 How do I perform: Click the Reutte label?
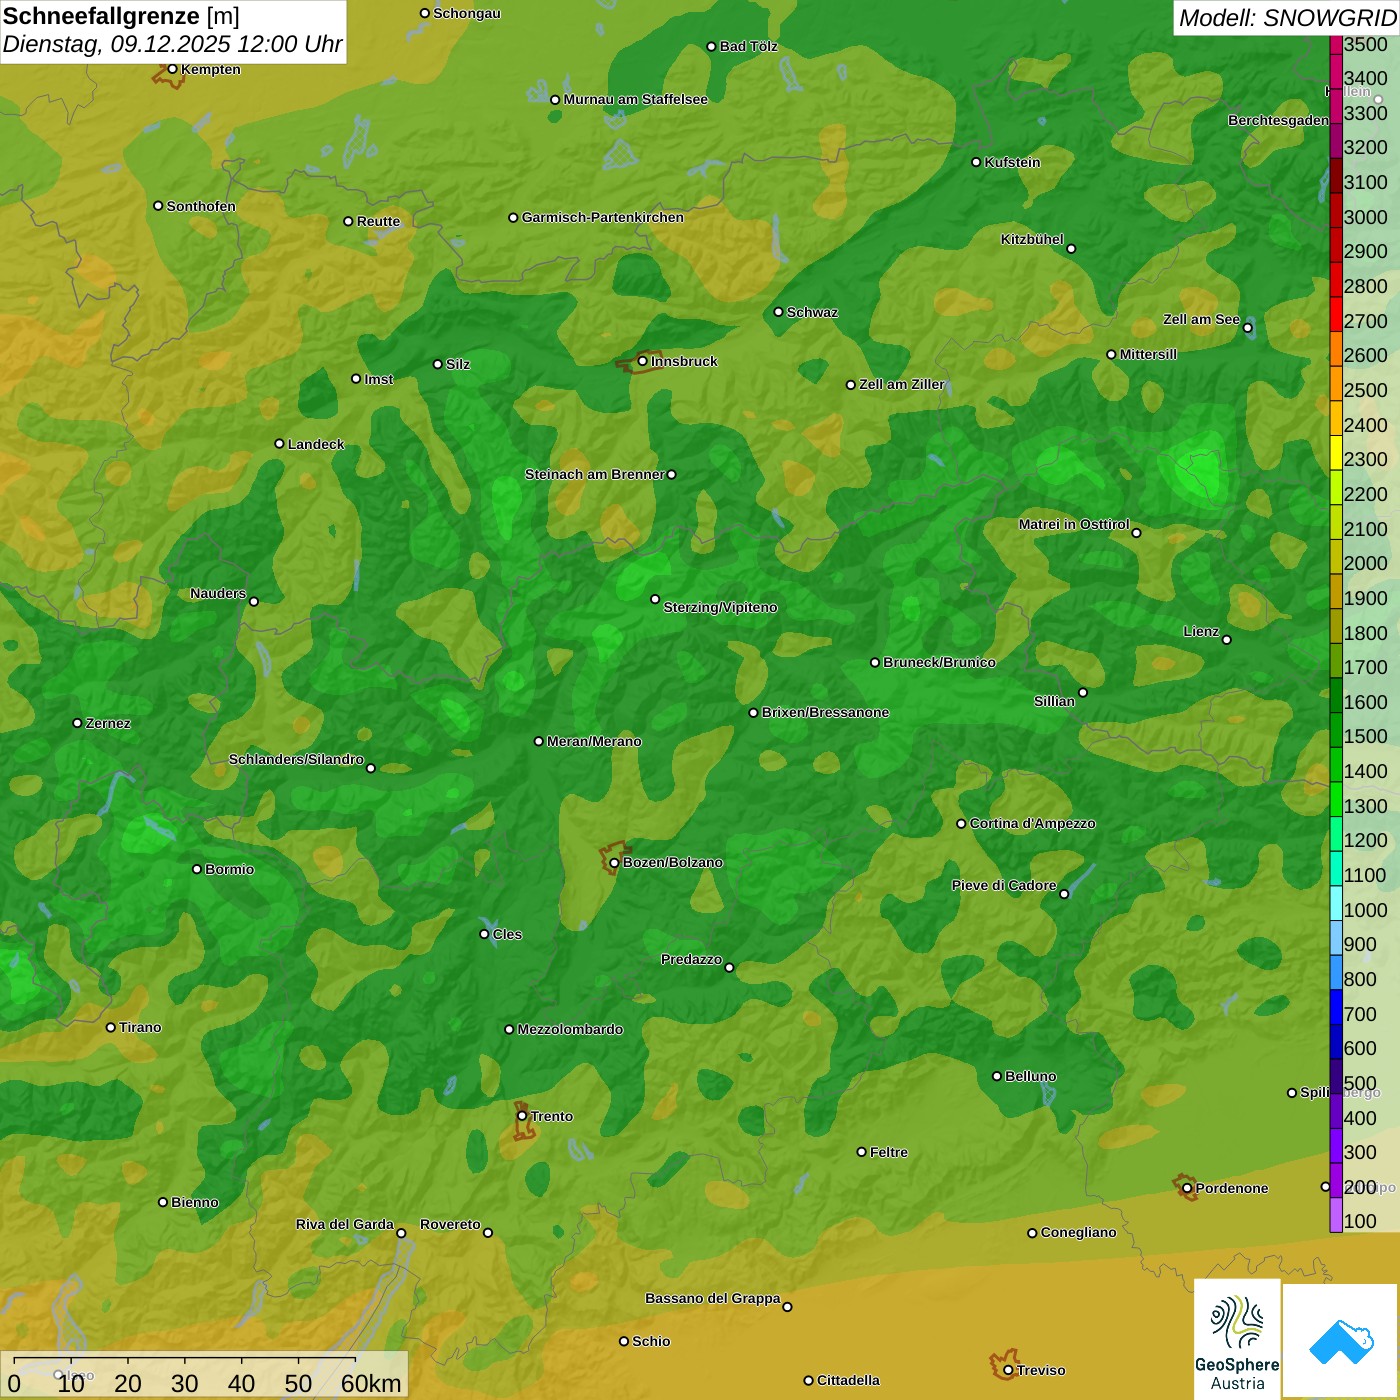pyautogui.click(x=378, y=221)
